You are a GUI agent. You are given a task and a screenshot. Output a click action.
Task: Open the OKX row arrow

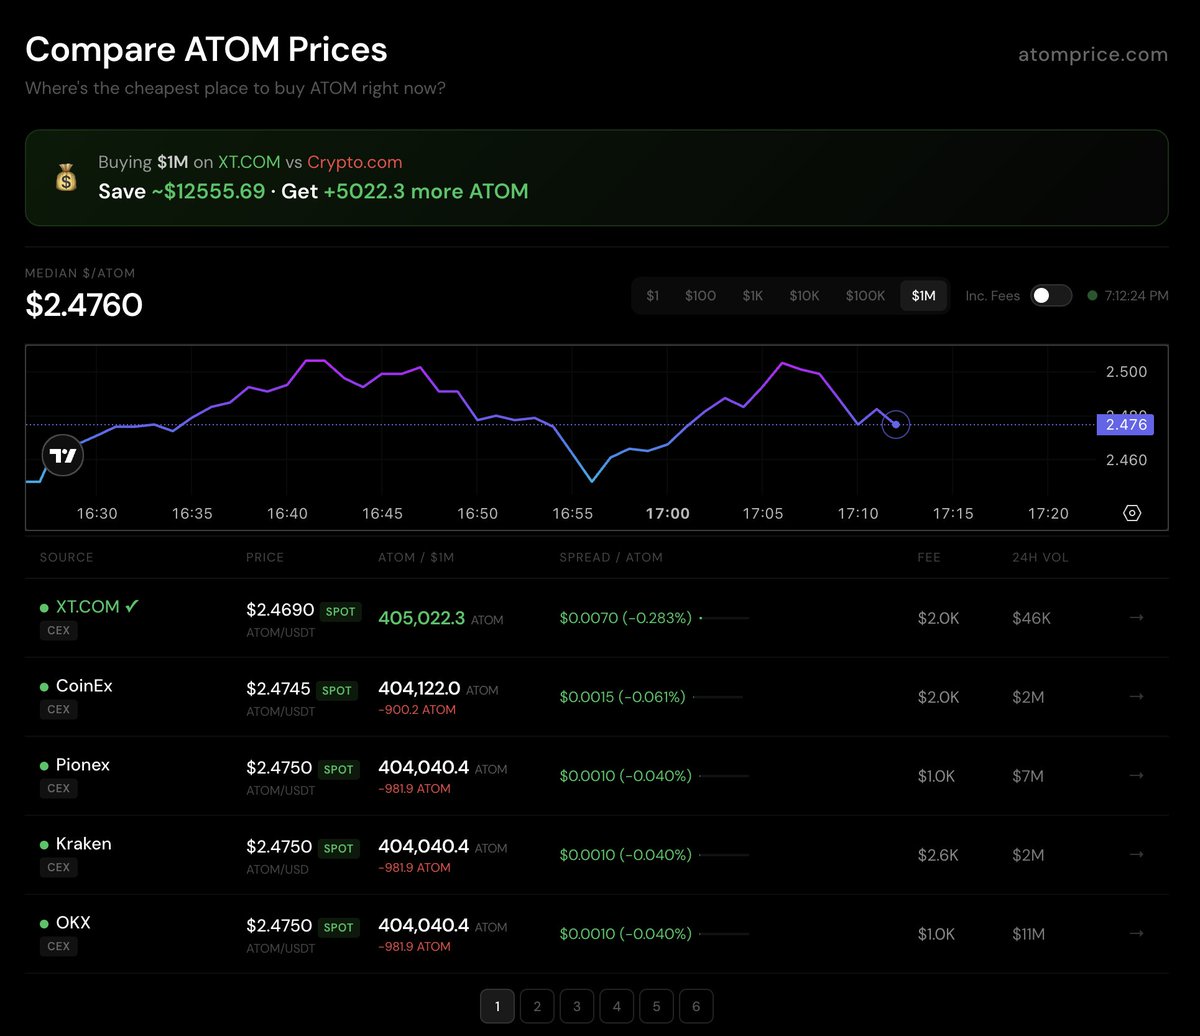(x=1136, y=934)
